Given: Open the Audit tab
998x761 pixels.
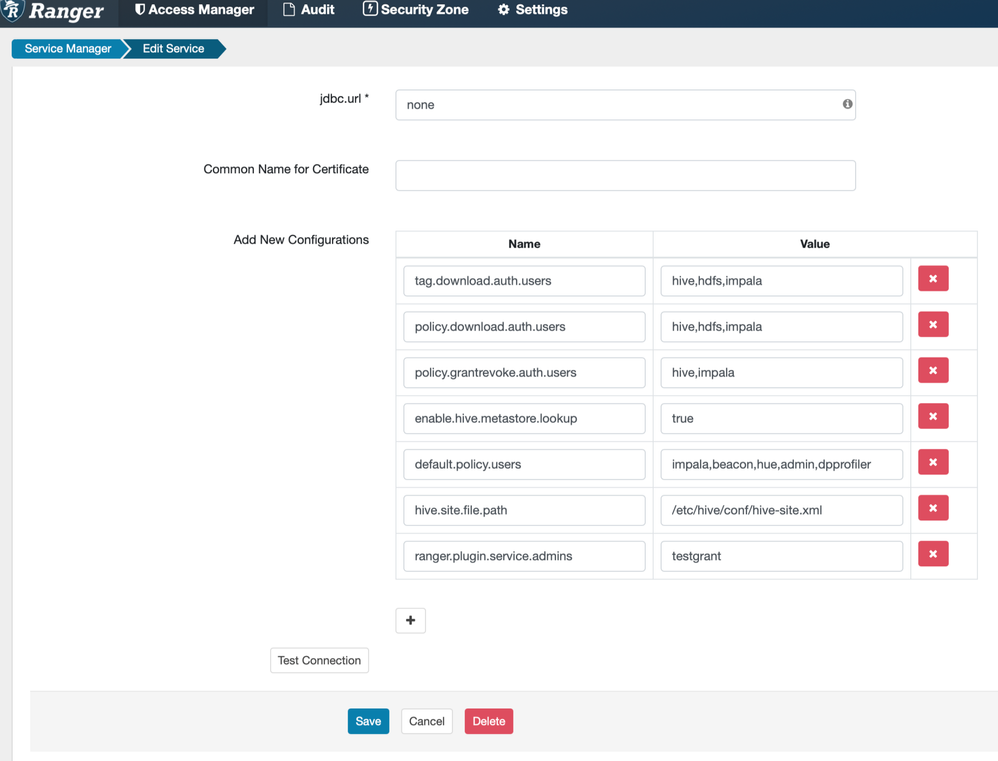Looking at the screenshot, I should pyautogui.click(x=309, y=10).
